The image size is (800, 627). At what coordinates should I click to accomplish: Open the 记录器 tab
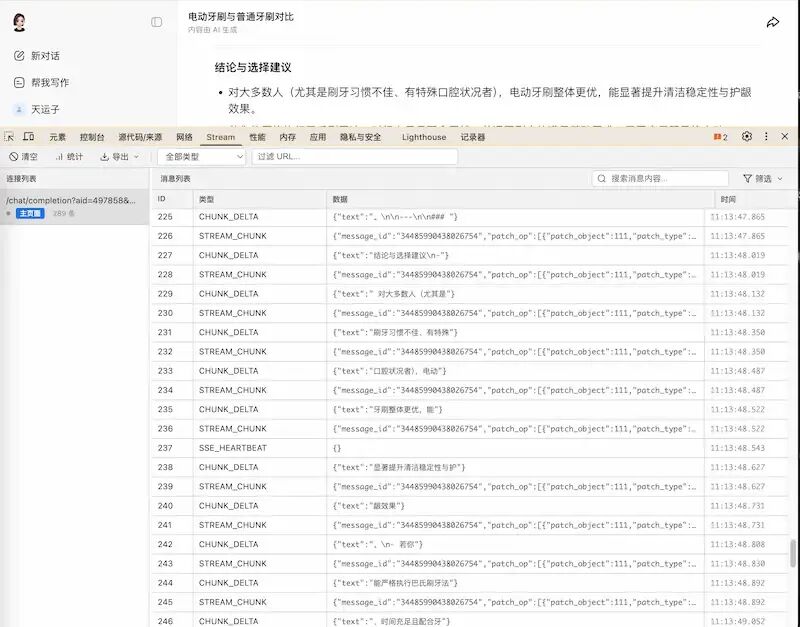click(472, 137)
